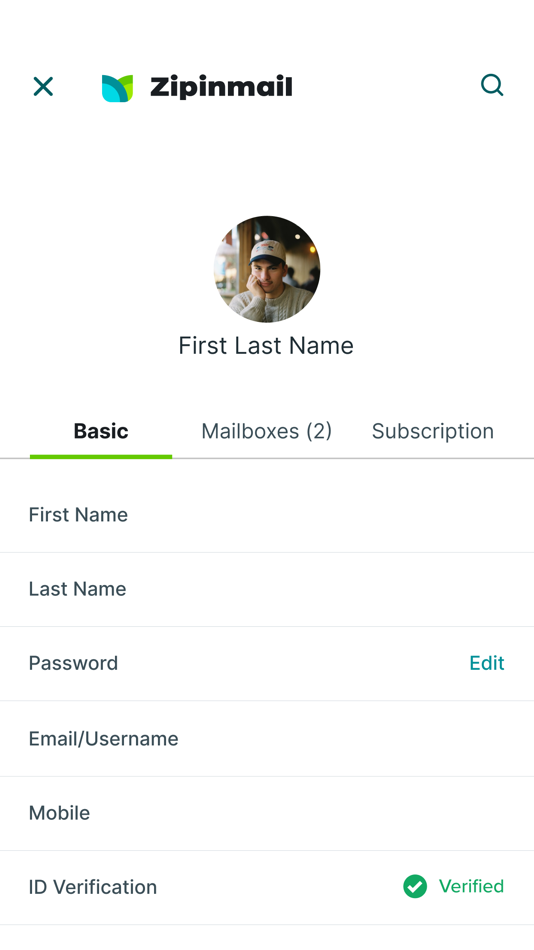Click the green underline beneath Basic tab
This screenshot has width=534, height=950.
tap(101, 457)
